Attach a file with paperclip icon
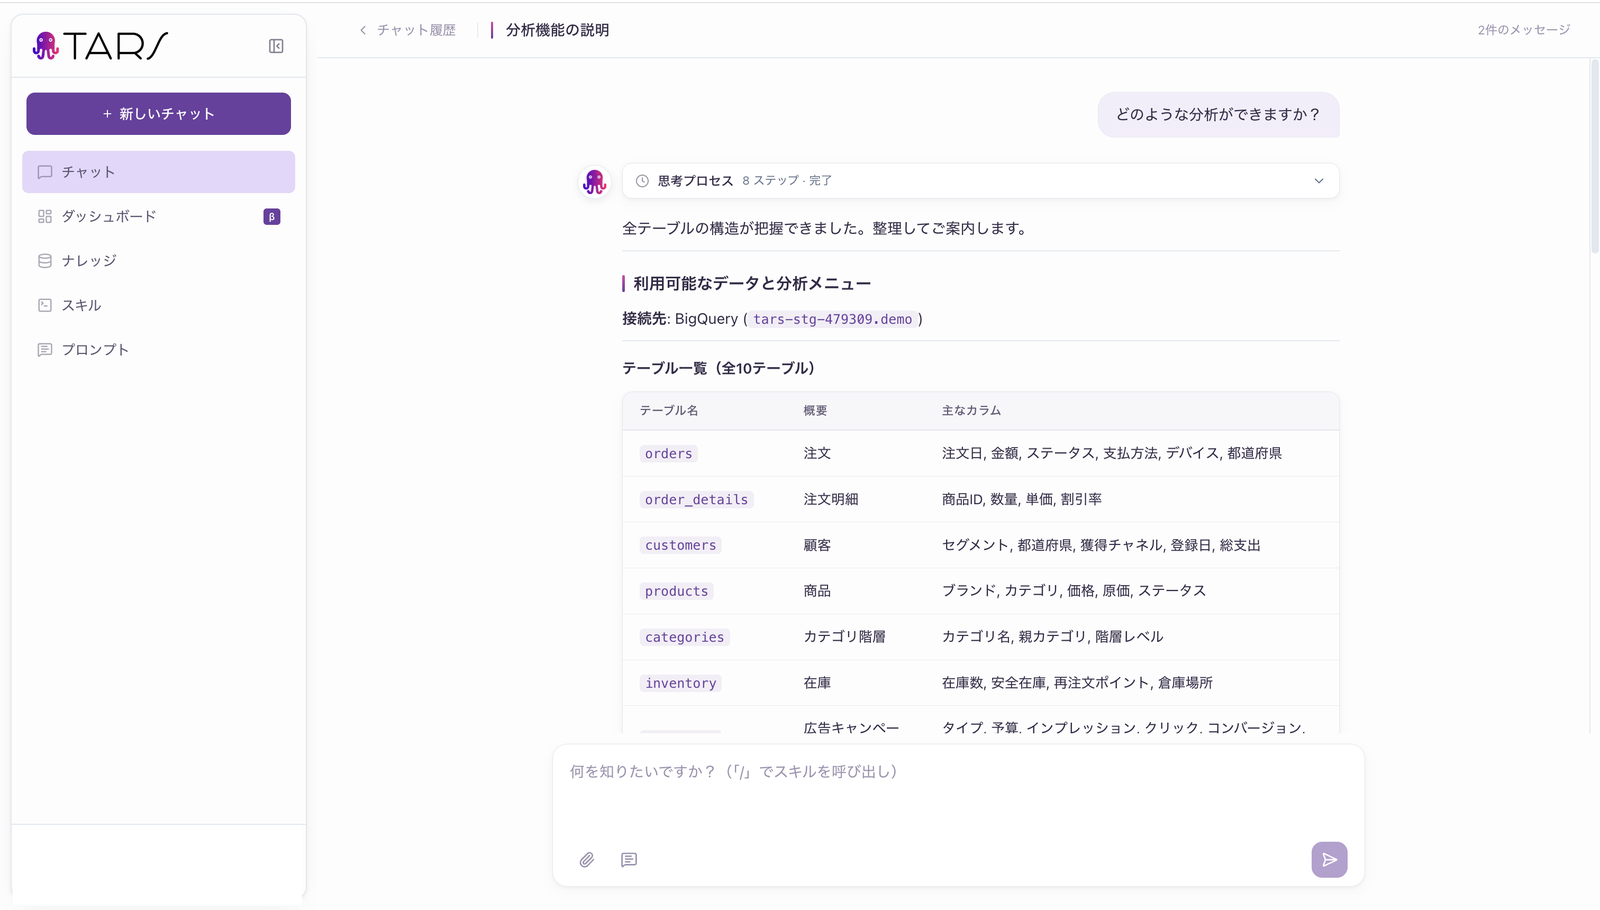 coord(587,860)
